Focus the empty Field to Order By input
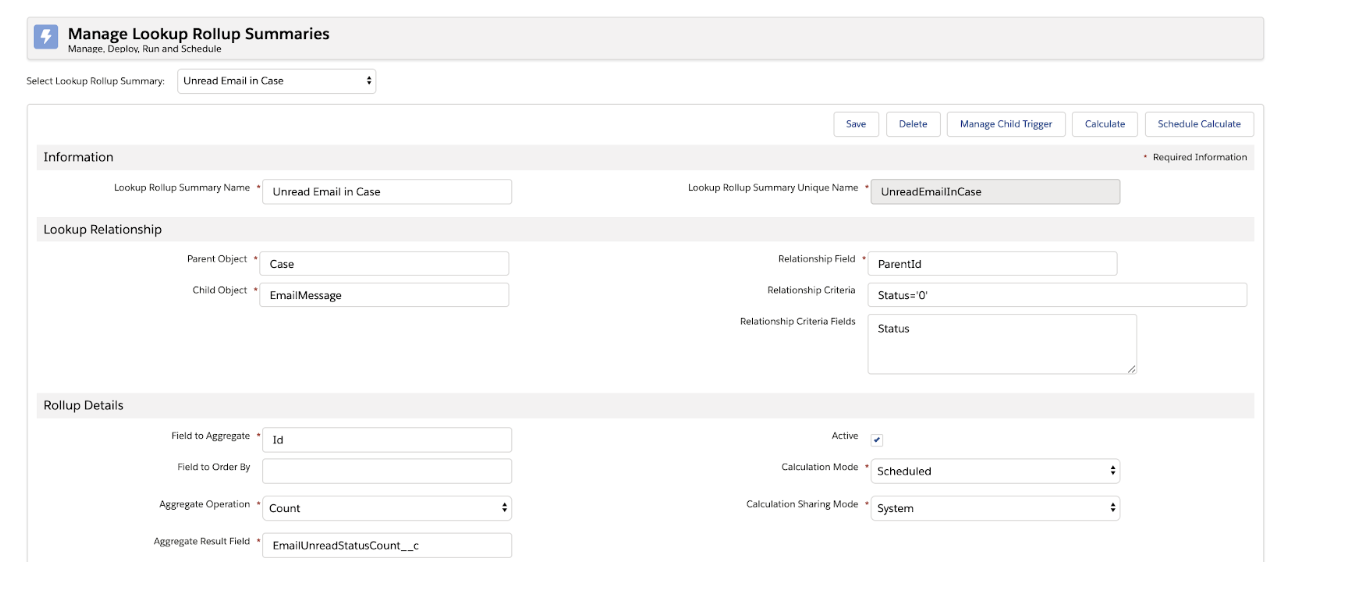Screen dimensions: 1358x604 click(387, 471)
